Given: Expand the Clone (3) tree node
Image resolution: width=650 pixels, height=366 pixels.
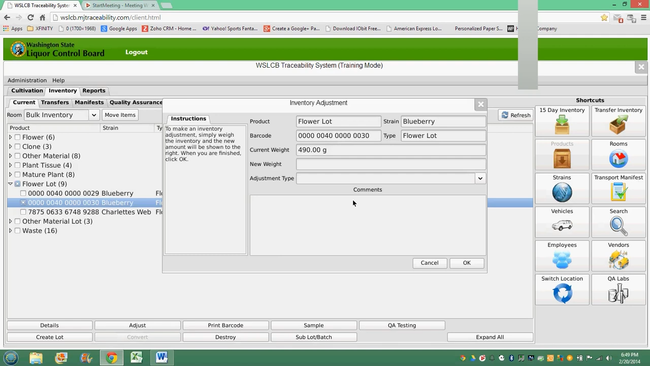Looking at the screenshot, I should [x=10, y=147].
